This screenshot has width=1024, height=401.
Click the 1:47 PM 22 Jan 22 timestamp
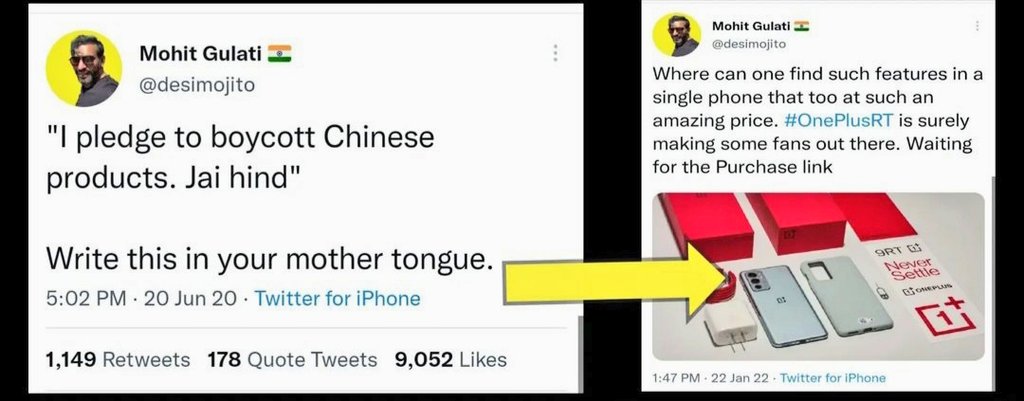click(709, 377)
